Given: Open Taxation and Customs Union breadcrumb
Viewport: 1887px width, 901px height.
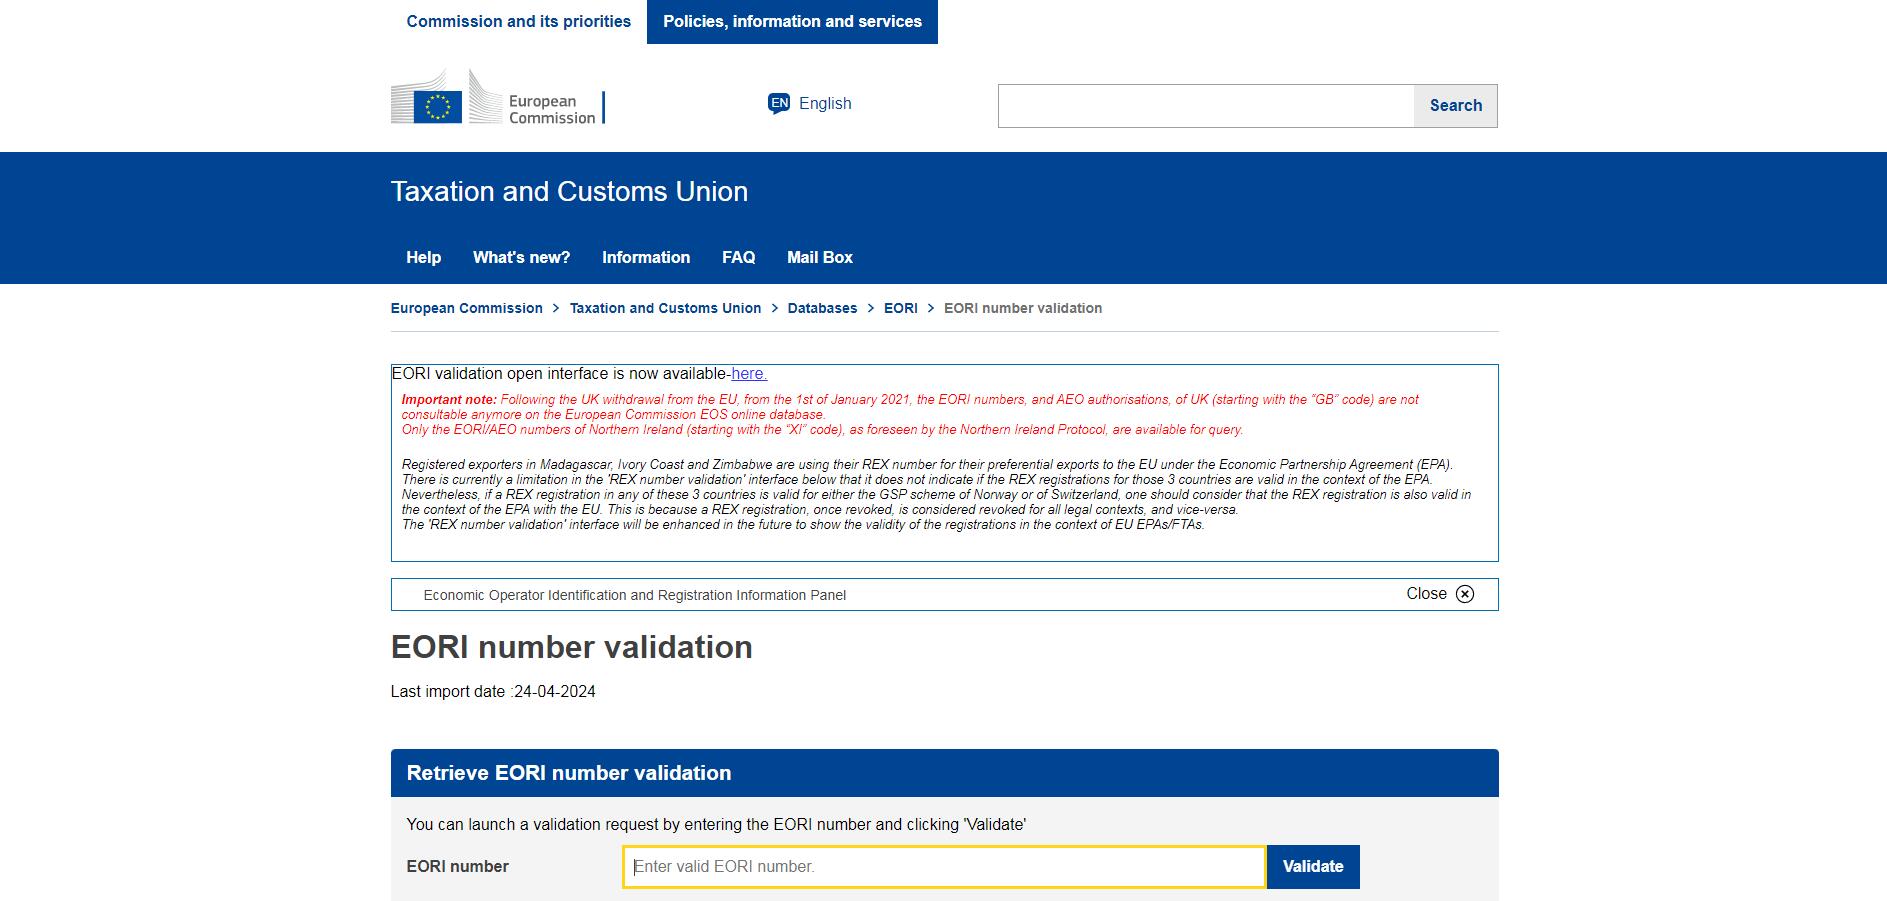Looking at the screenshot, I should [665, 308].
